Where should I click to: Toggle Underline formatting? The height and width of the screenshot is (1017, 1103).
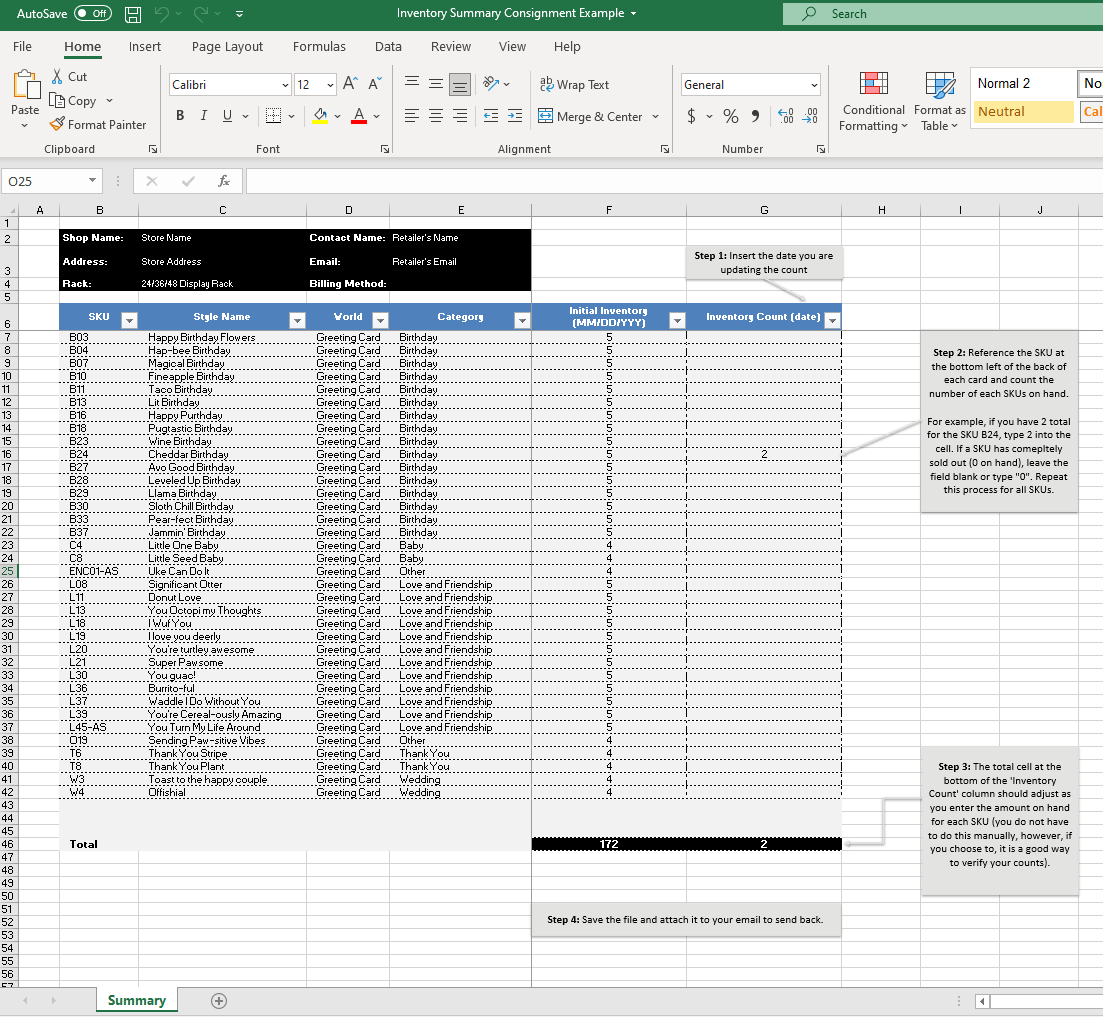click(x=227, y=115)
